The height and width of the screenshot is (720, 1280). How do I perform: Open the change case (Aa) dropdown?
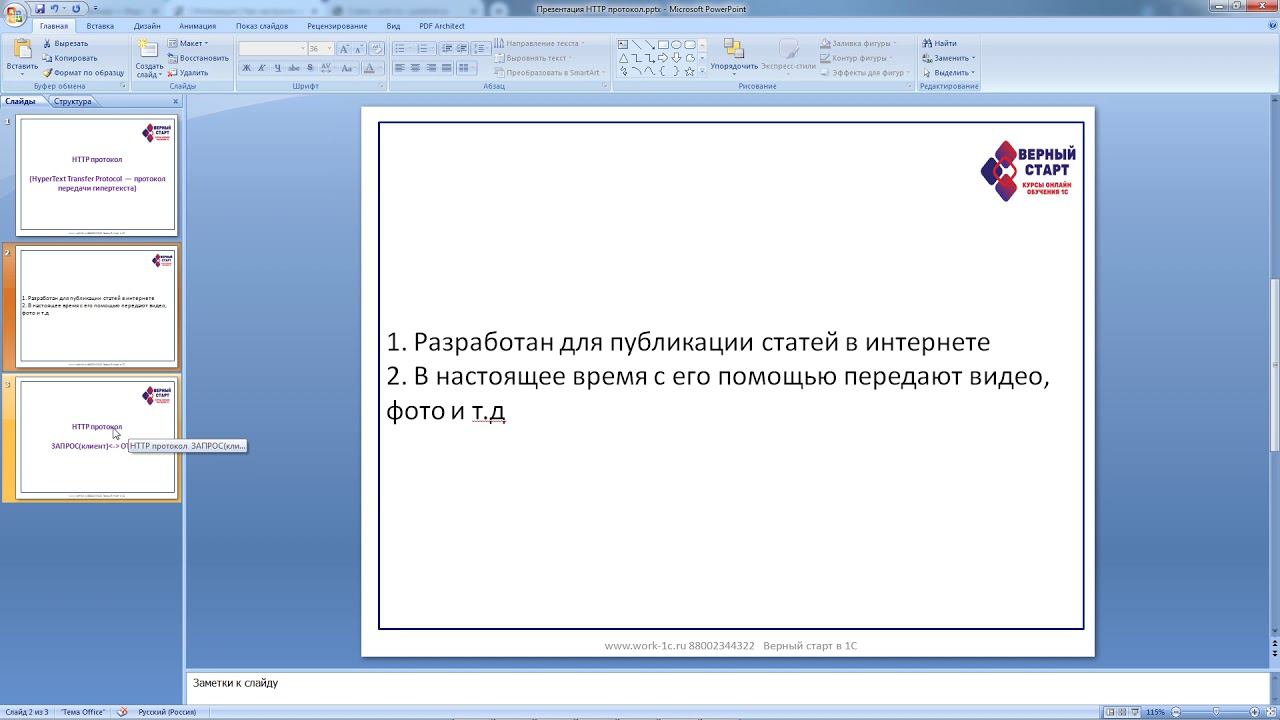point(348,68)
